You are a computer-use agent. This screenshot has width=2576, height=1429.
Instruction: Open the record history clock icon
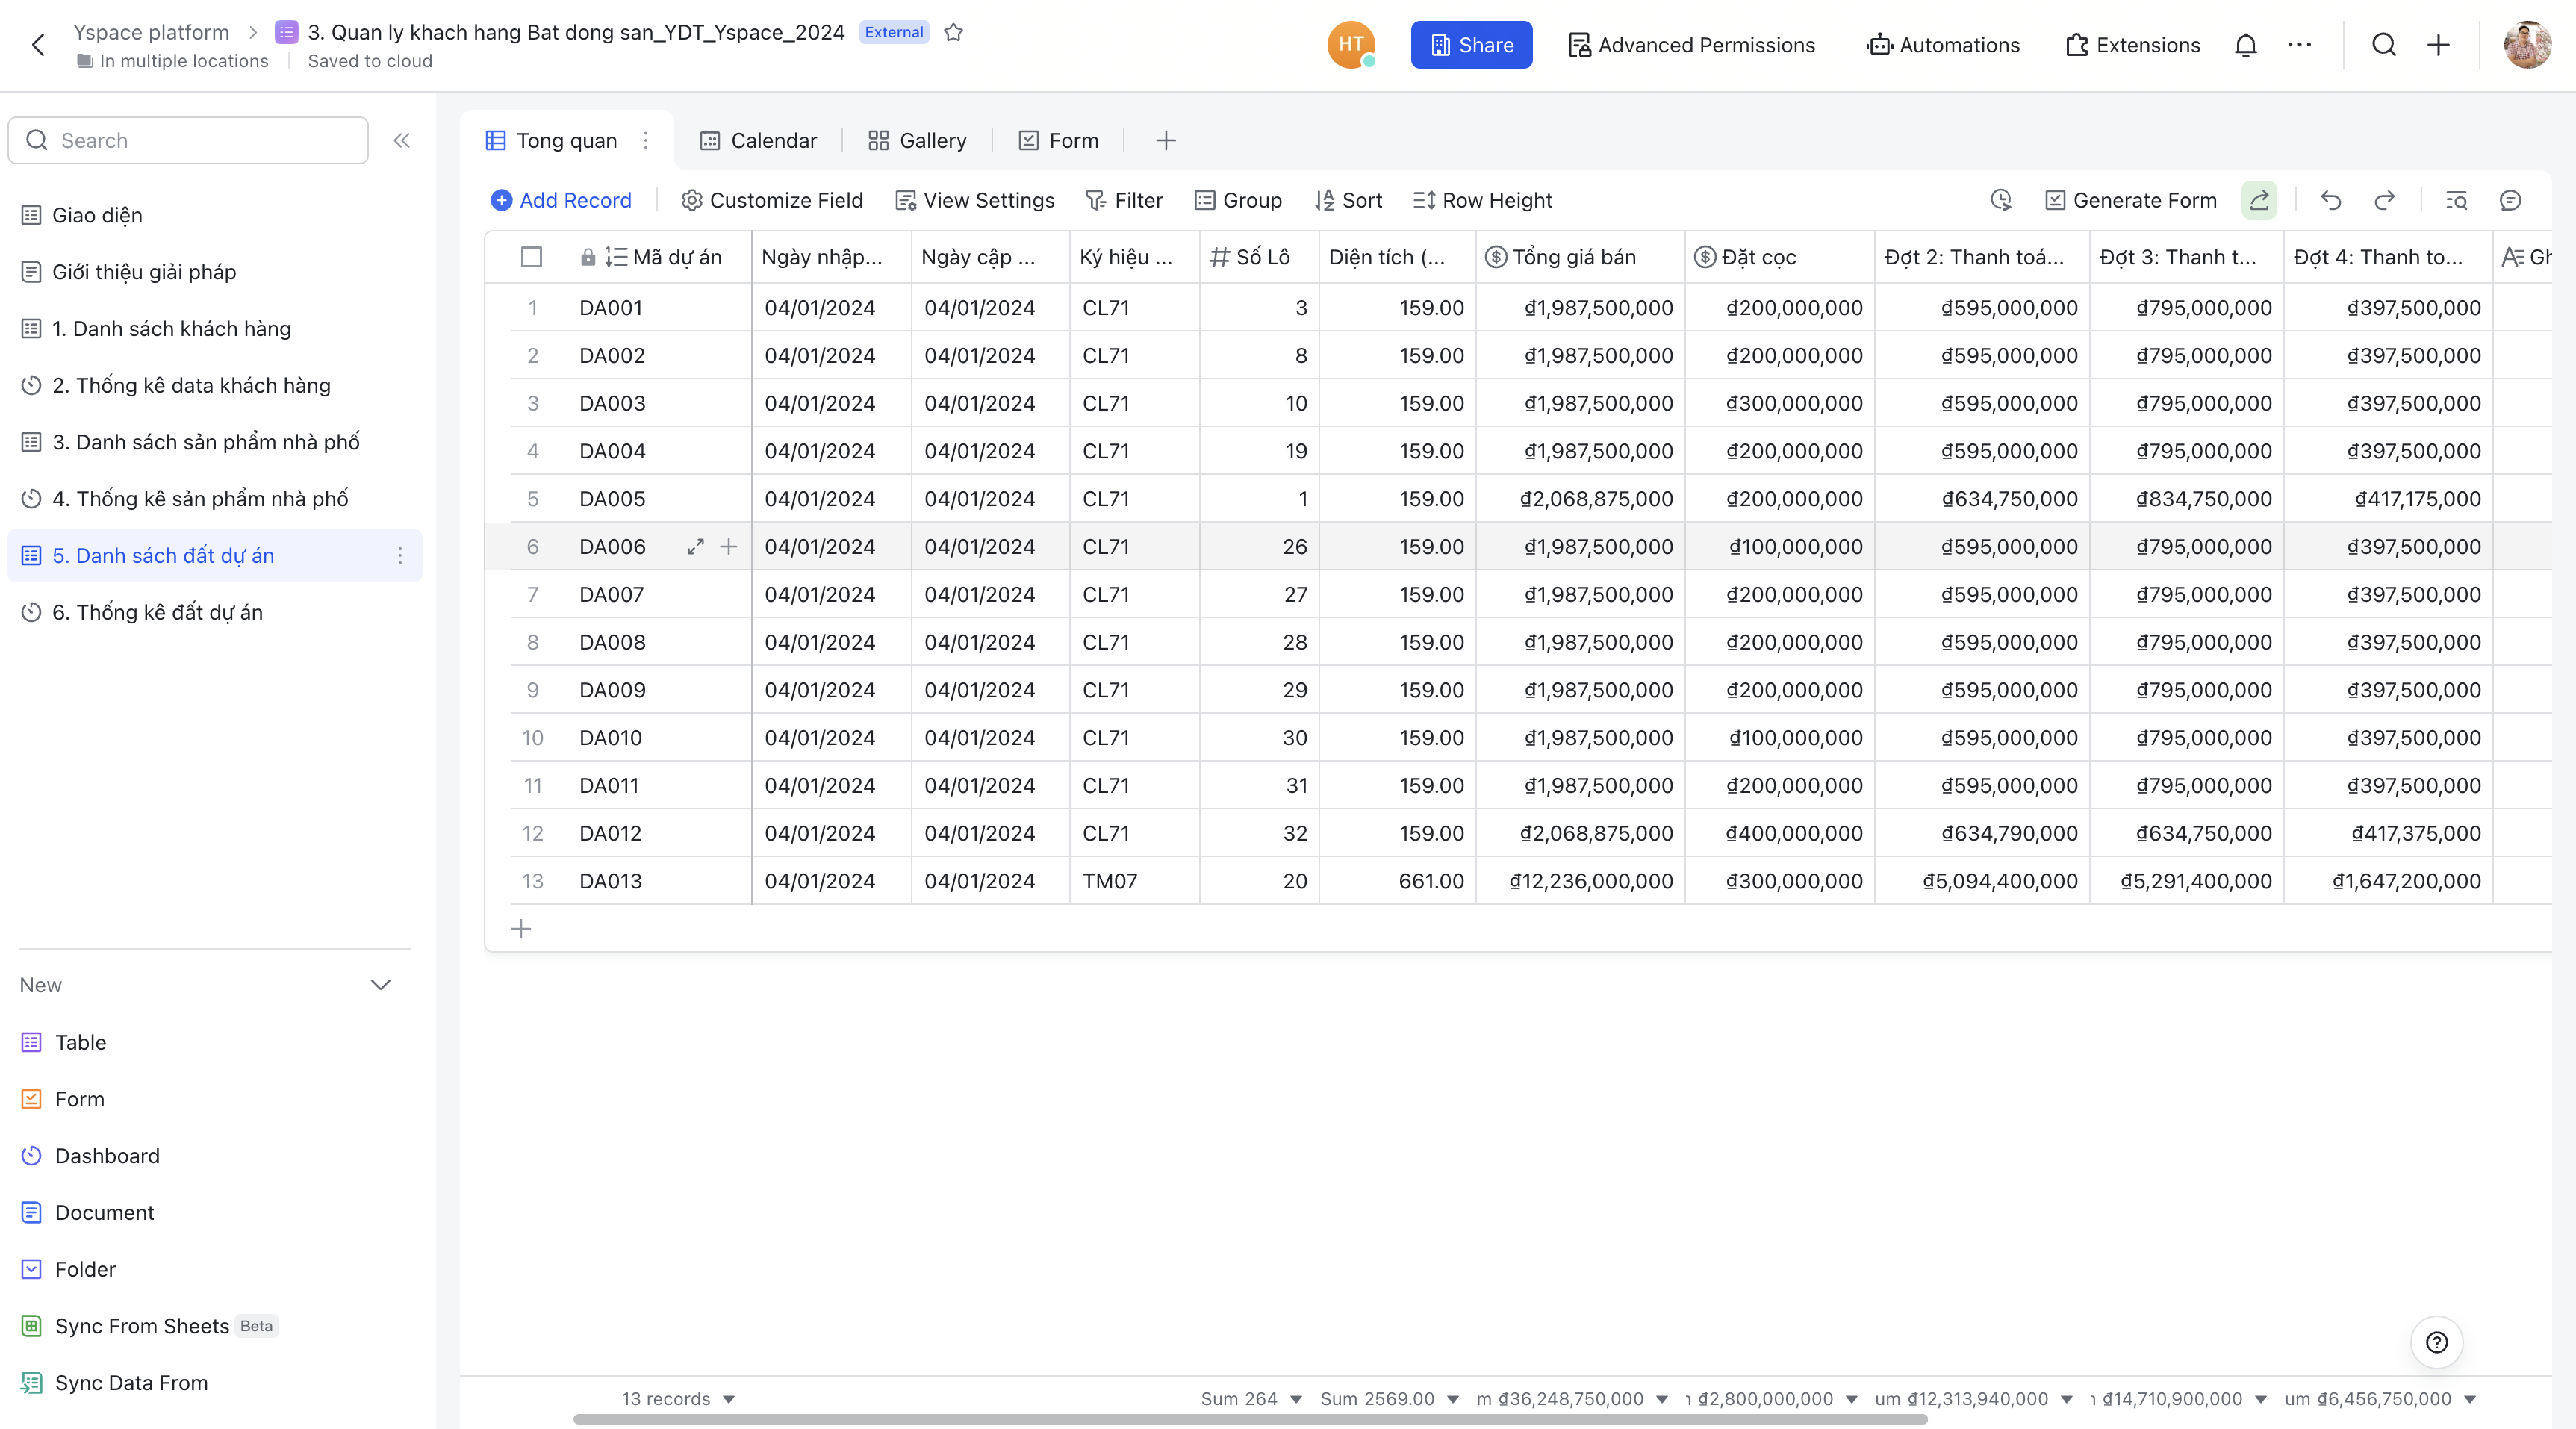click(x=2000, y=200)
